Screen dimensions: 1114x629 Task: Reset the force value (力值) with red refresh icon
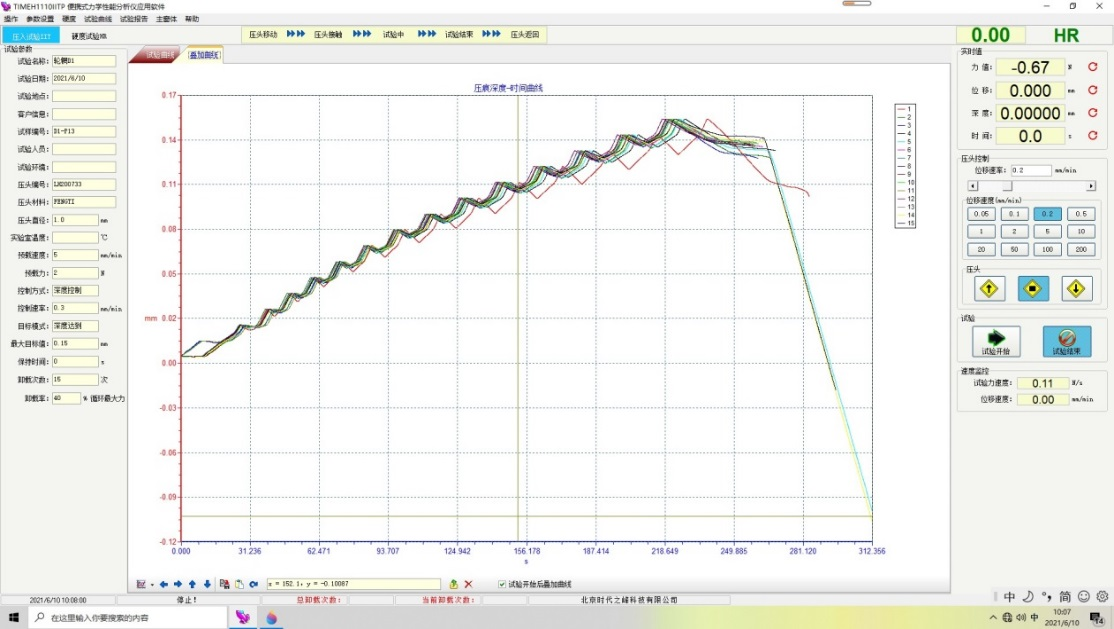(x=1093, y=68)
